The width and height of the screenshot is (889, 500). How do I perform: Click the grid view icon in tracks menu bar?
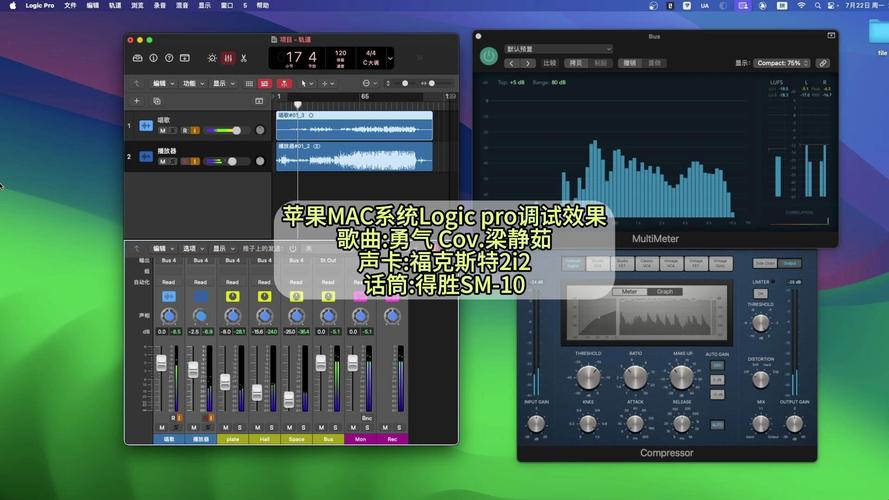[x=249, y=83]
